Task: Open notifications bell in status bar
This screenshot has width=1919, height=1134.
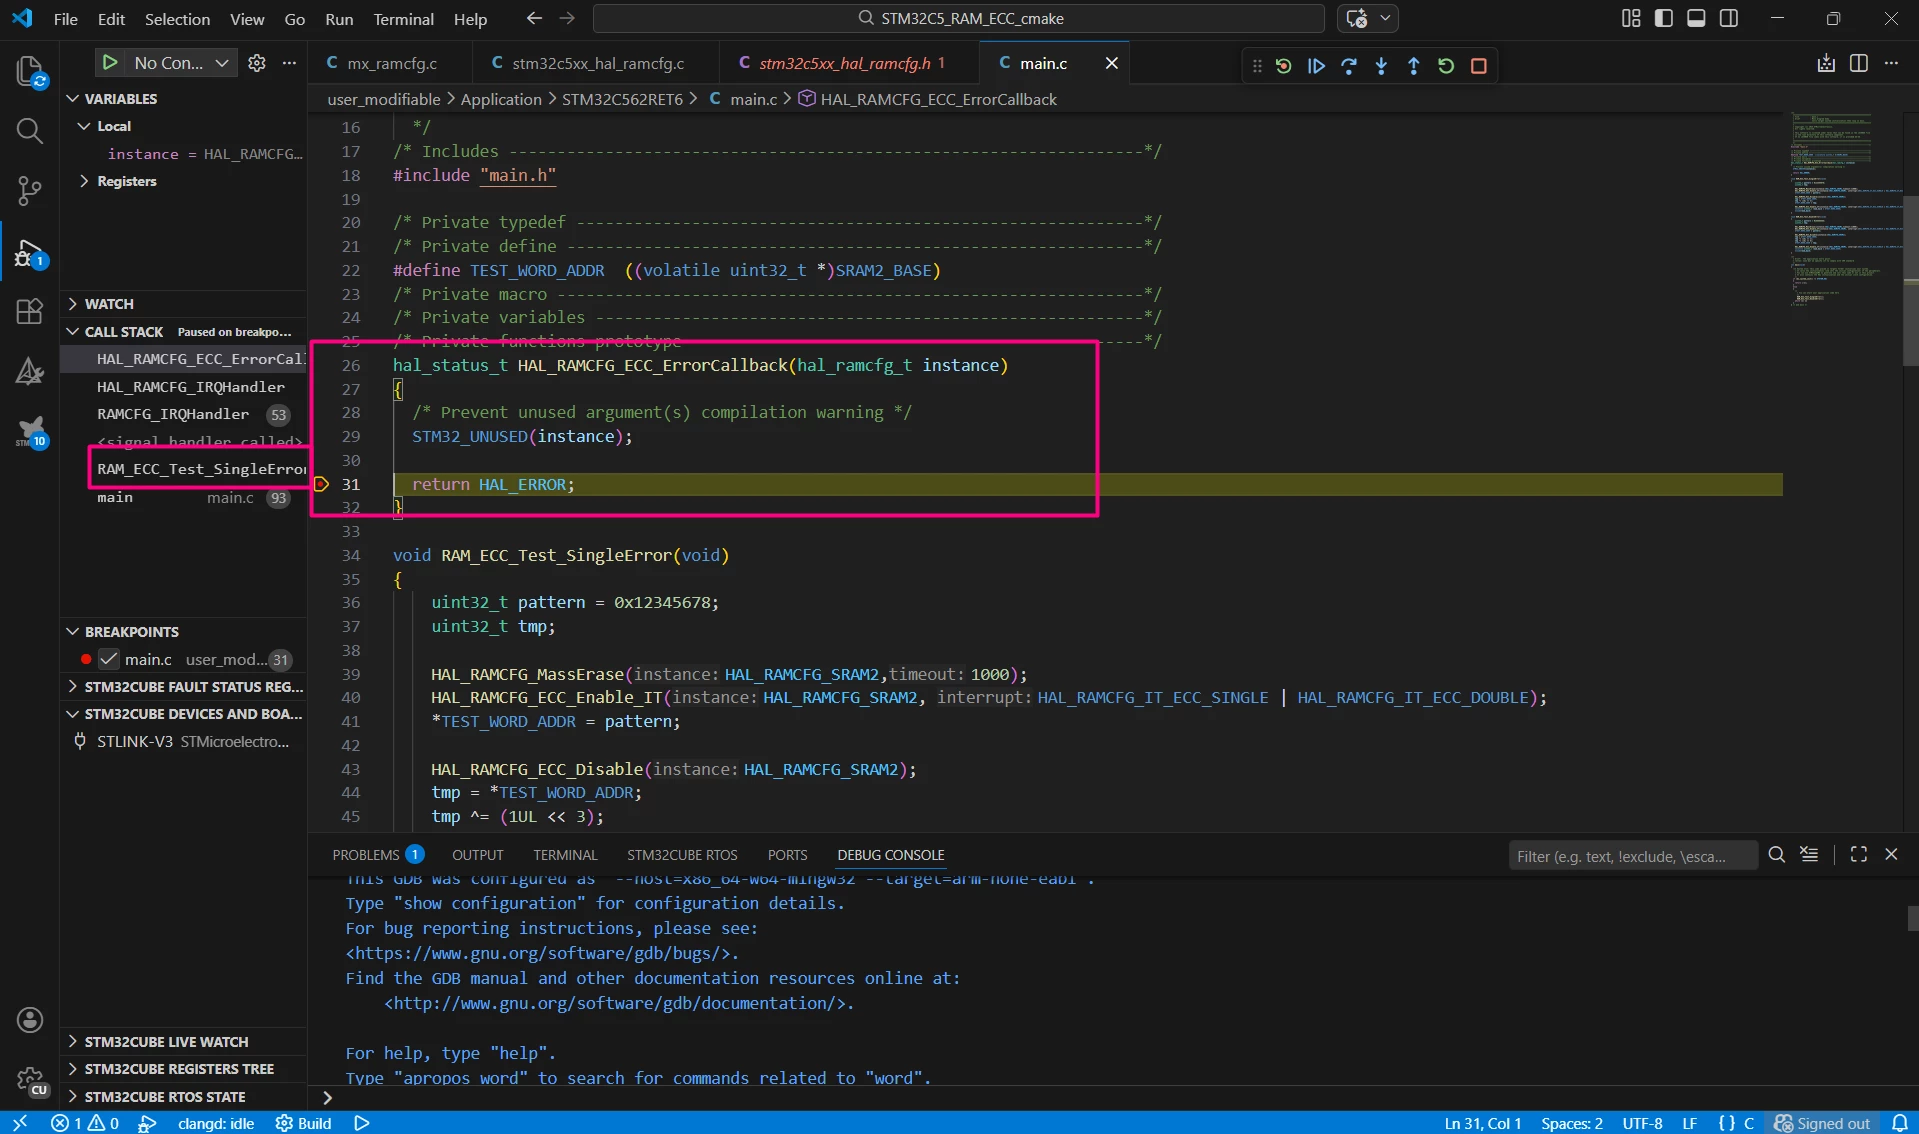Action: pos(1900,1123)
